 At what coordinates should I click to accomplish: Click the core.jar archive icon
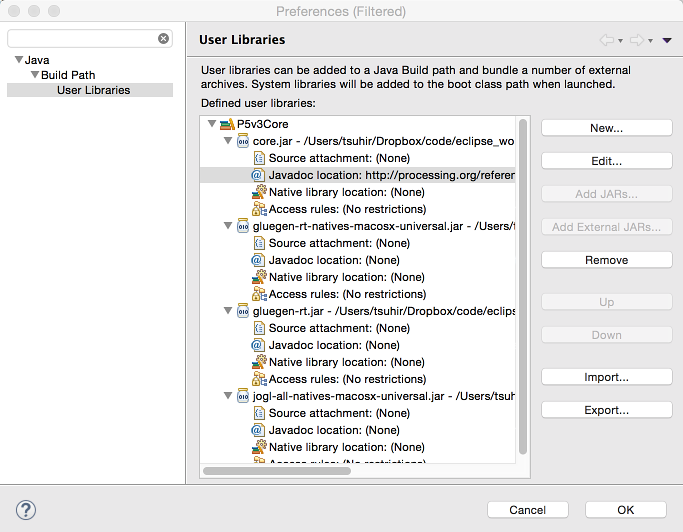(243, 141)
